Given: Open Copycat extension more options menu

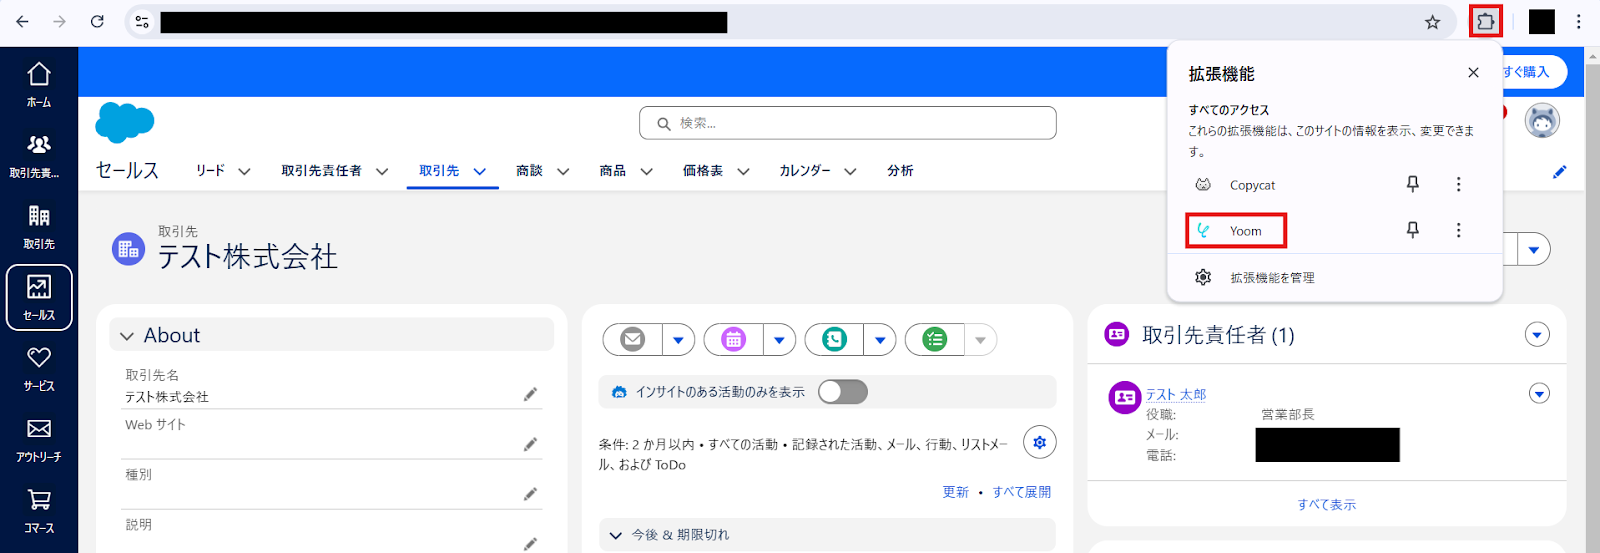Looking at the screenshot, I should 1458,184.
